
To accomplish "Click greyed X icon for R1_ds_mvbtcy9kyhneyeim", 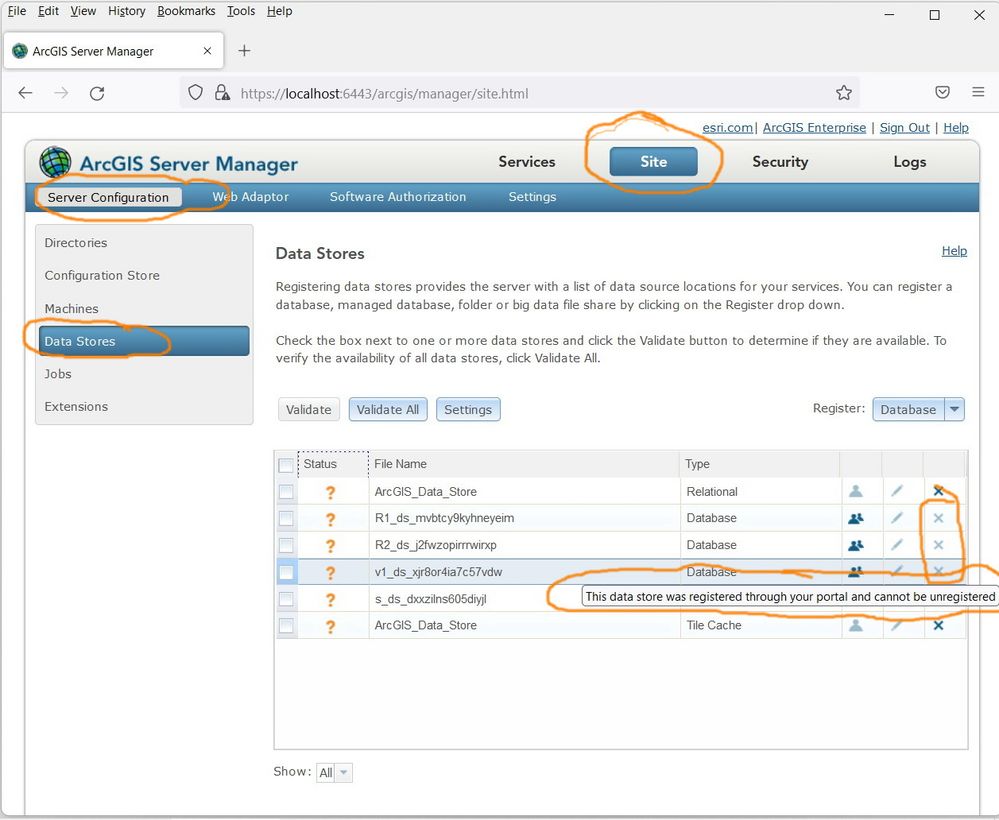I will pos(938,518).
